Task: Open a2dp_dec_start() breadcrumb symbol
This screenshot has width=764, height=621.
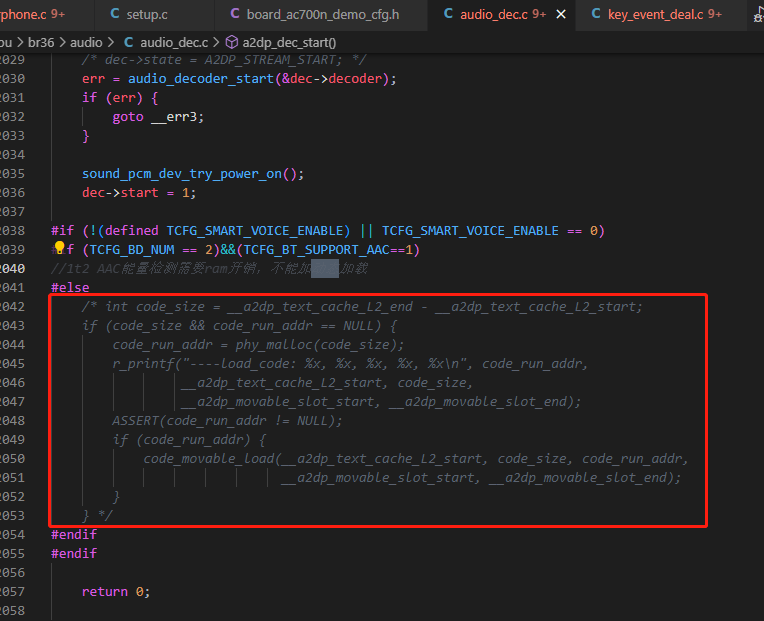Action: point(289,43)
